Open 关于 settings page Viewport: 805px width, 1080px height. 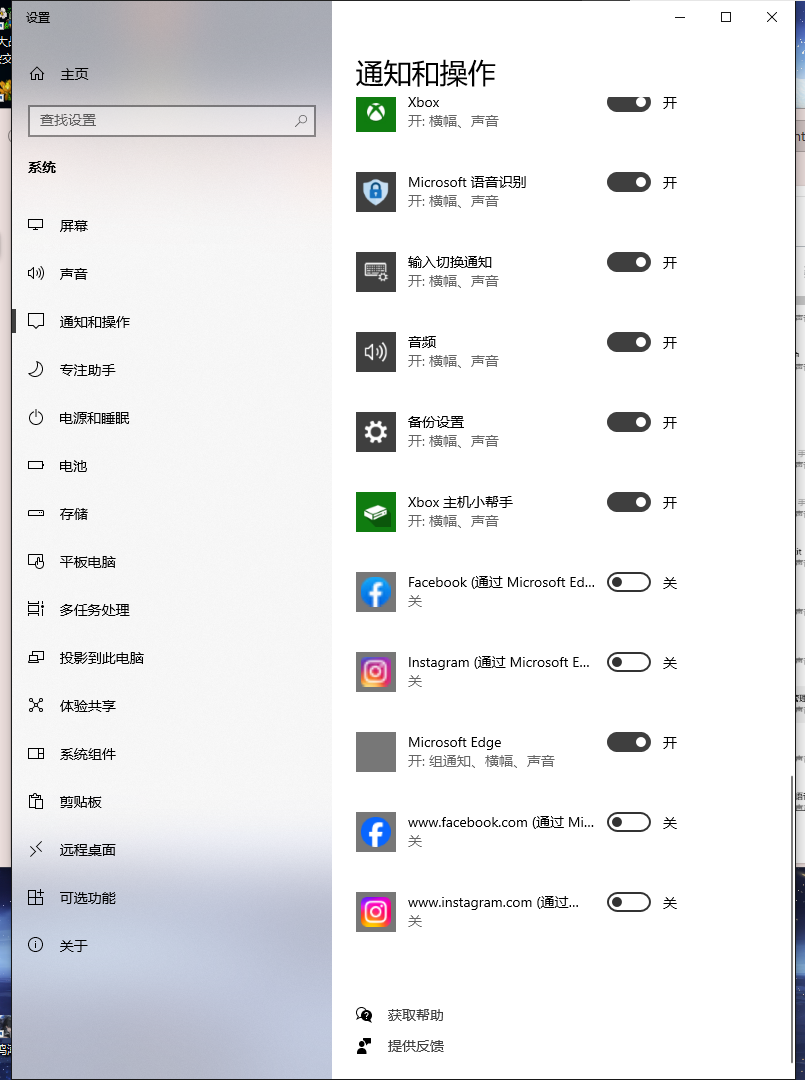tap(74, 946)
